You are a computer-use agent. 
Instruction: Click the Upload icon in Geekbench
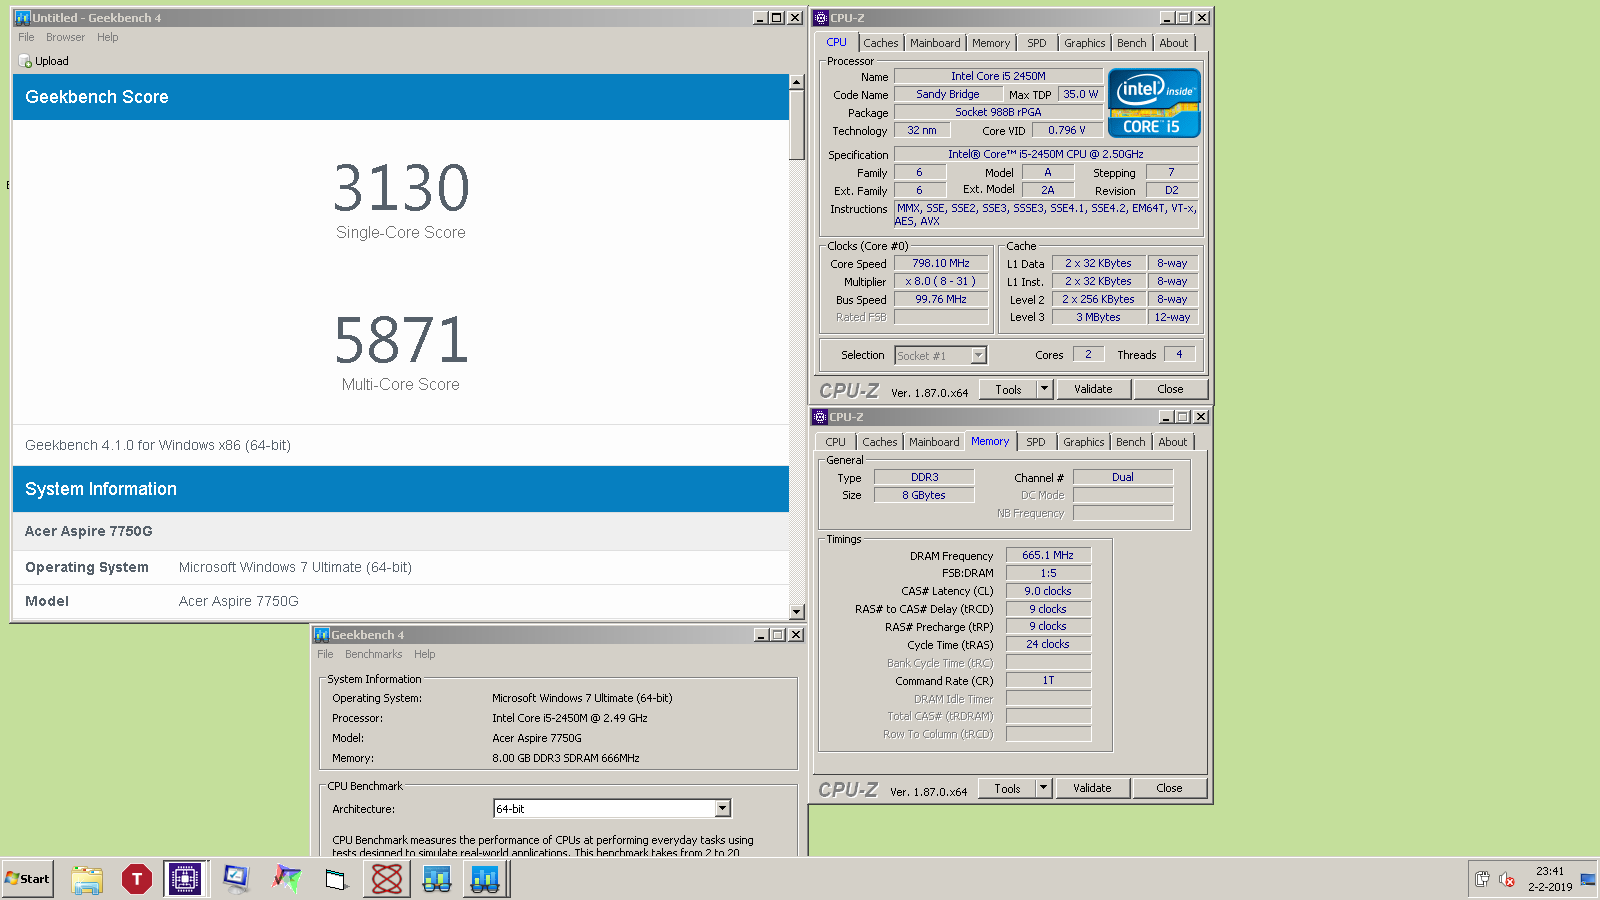point(26,61)
